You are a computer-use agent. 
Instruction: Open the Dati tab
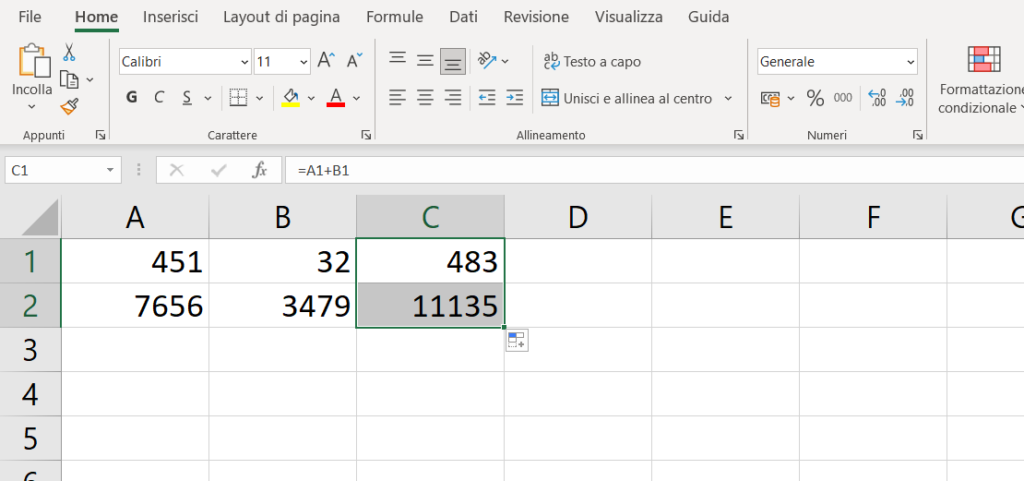click(x=463, y=17)
